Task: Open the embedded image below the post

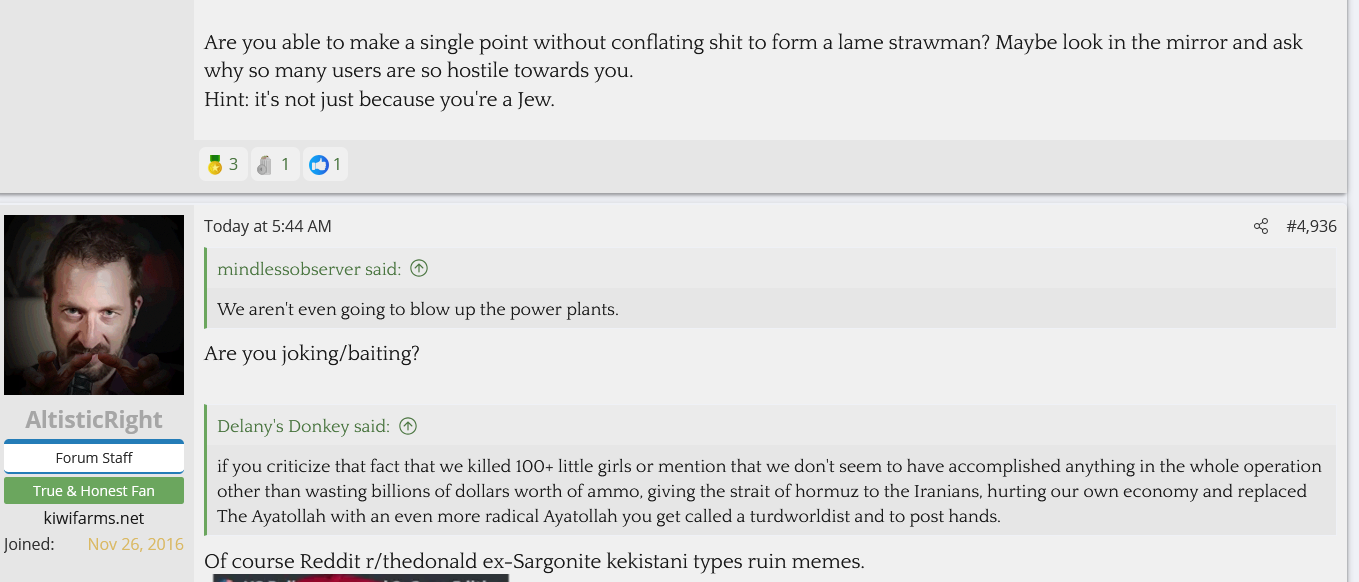Action: coord(360,578)
